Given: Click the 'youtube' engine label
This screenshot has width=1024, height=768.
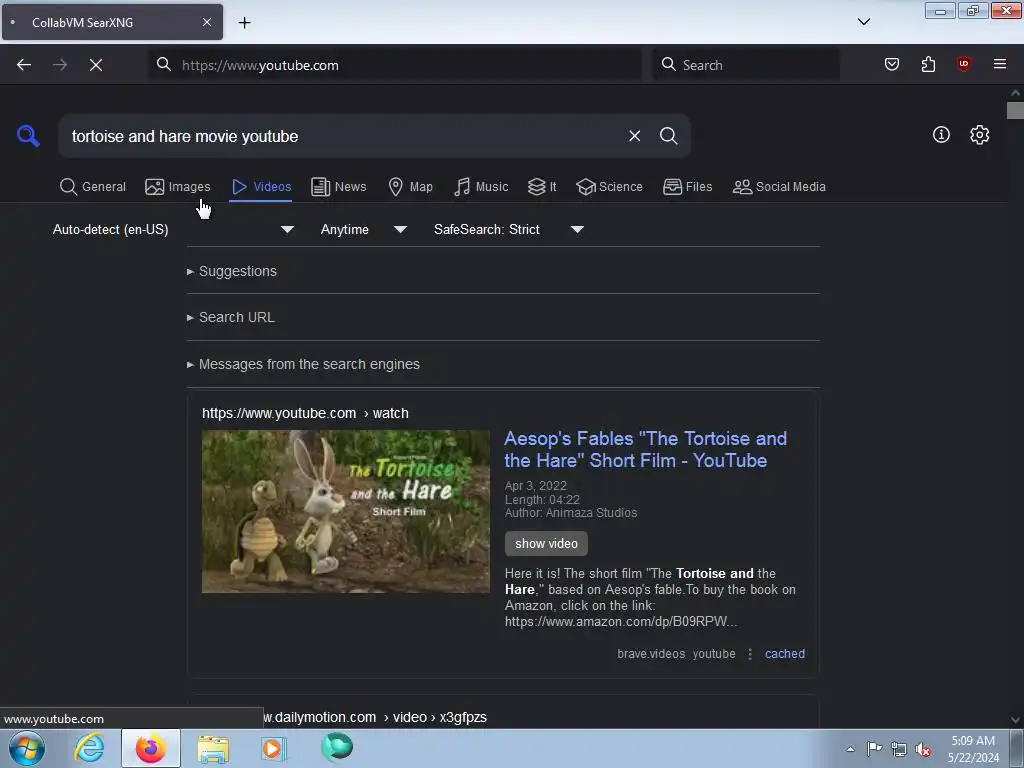Looking at the screenshot, I should 714,654.
